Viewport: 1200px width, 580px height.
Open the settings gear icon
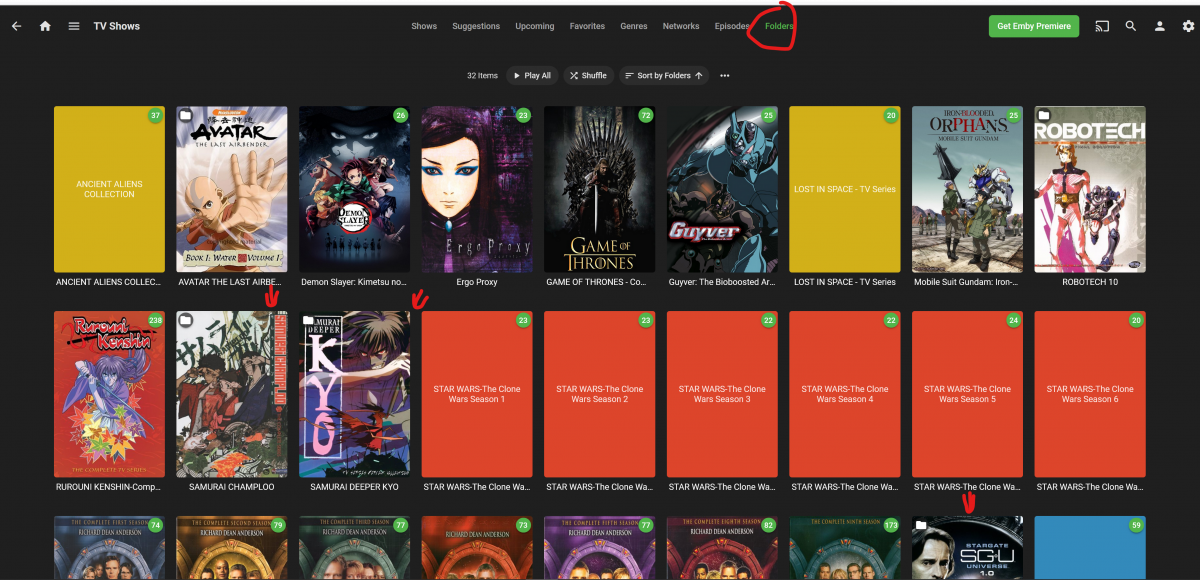tap(1188, 26)
